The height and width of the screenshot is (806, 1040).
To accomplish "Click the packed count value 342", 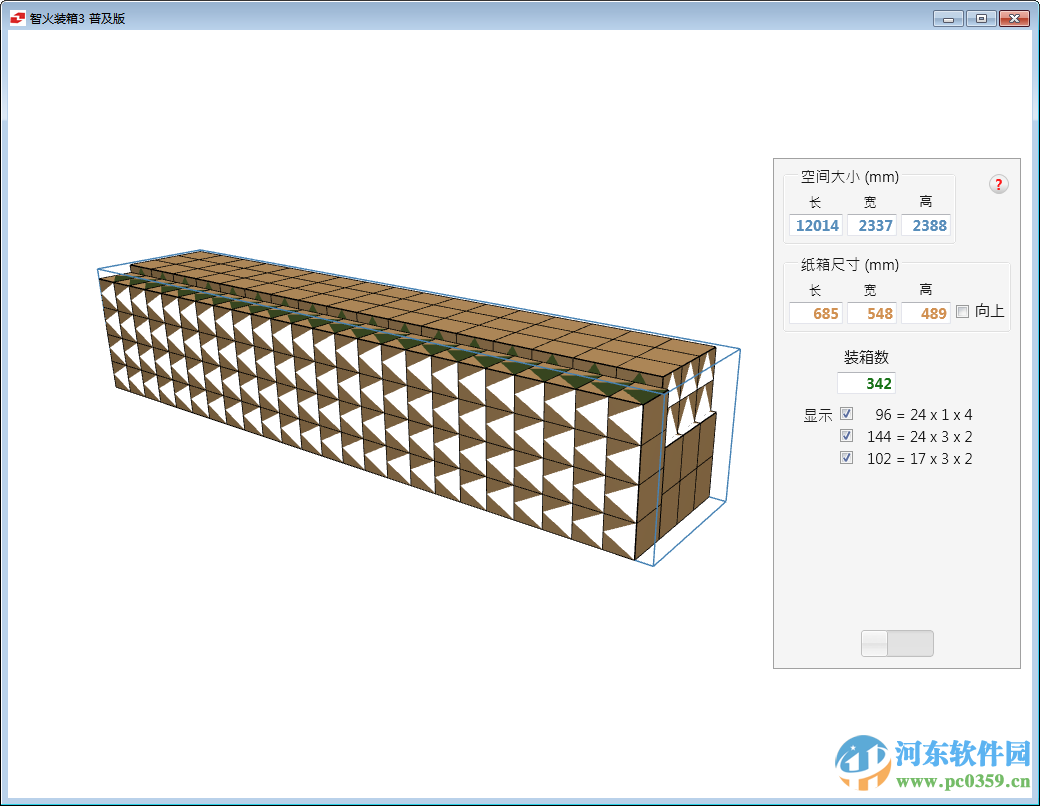I will pos(866,383).
